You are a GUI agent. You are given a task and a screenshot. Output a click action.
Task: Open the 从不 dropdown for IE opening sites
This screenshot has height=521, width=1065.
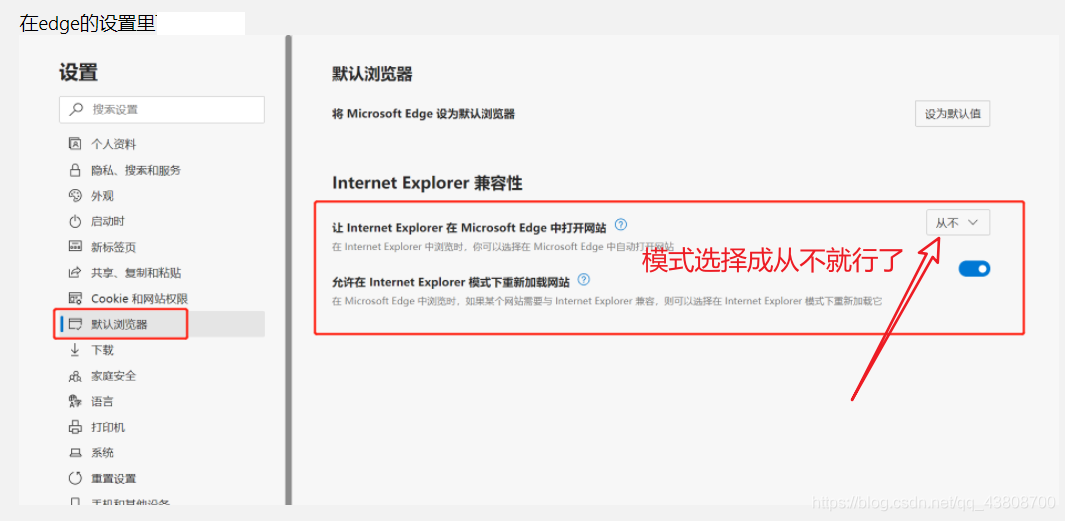(x=958, y=222)
